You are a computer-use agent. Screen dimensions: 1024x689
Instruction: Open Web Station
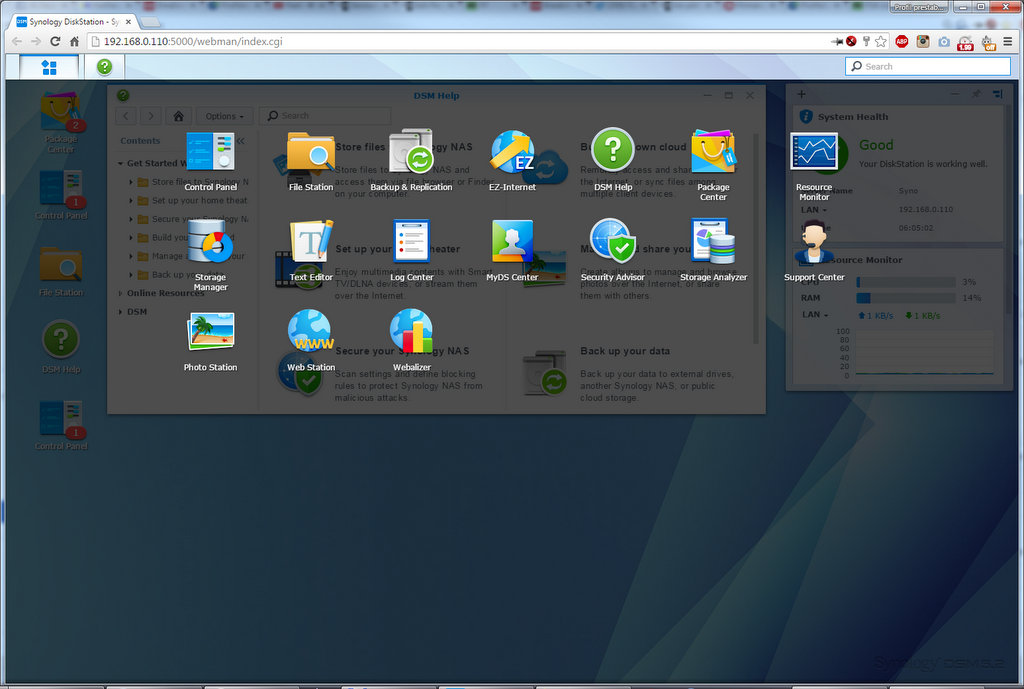pos(311,341)
